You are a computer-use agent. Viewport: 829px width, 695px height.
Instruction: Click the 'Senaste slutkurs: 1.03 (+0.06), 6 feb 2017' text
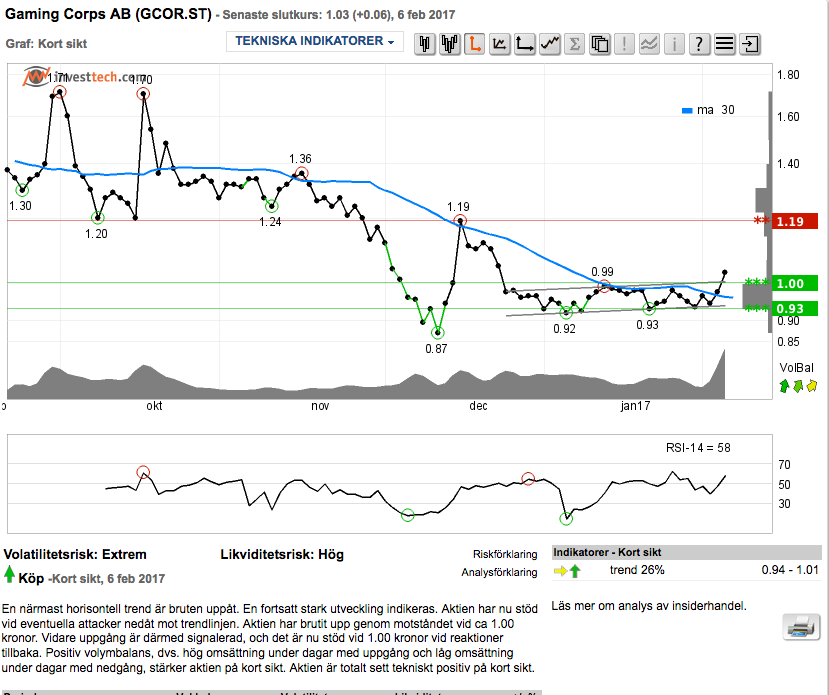pos(339,15)
